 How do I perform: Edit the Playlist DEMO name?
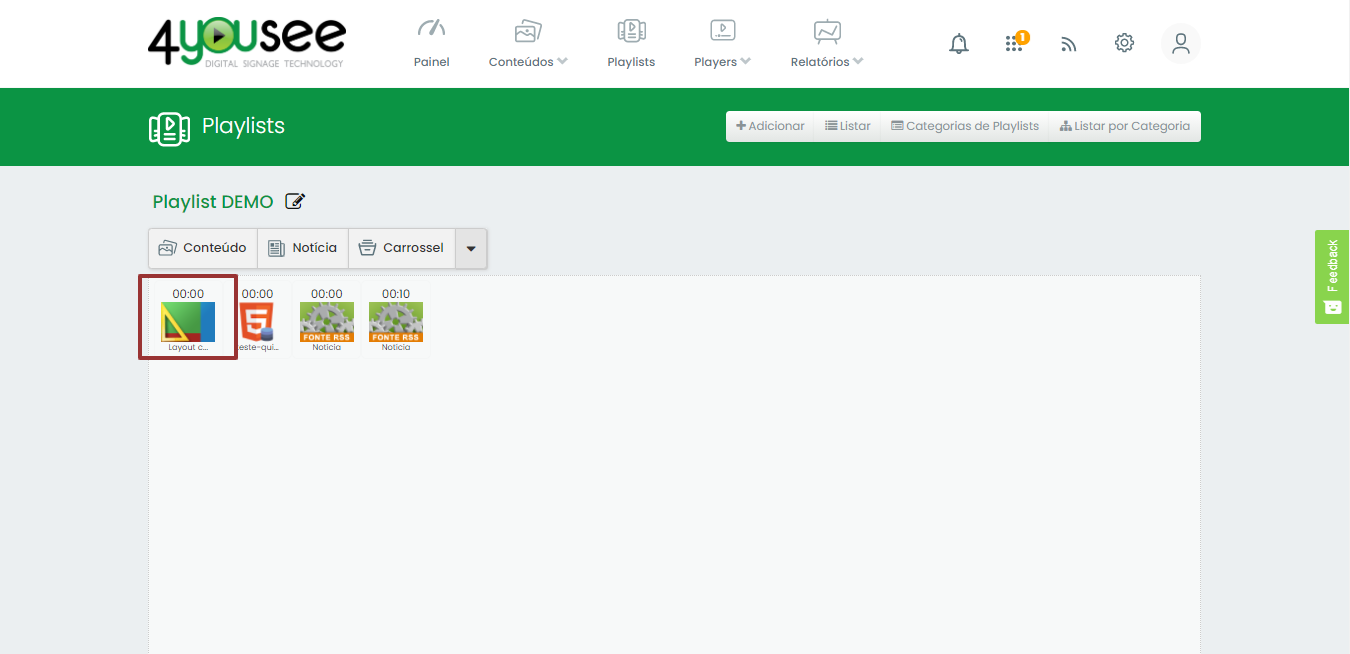(x=295, y=201)
